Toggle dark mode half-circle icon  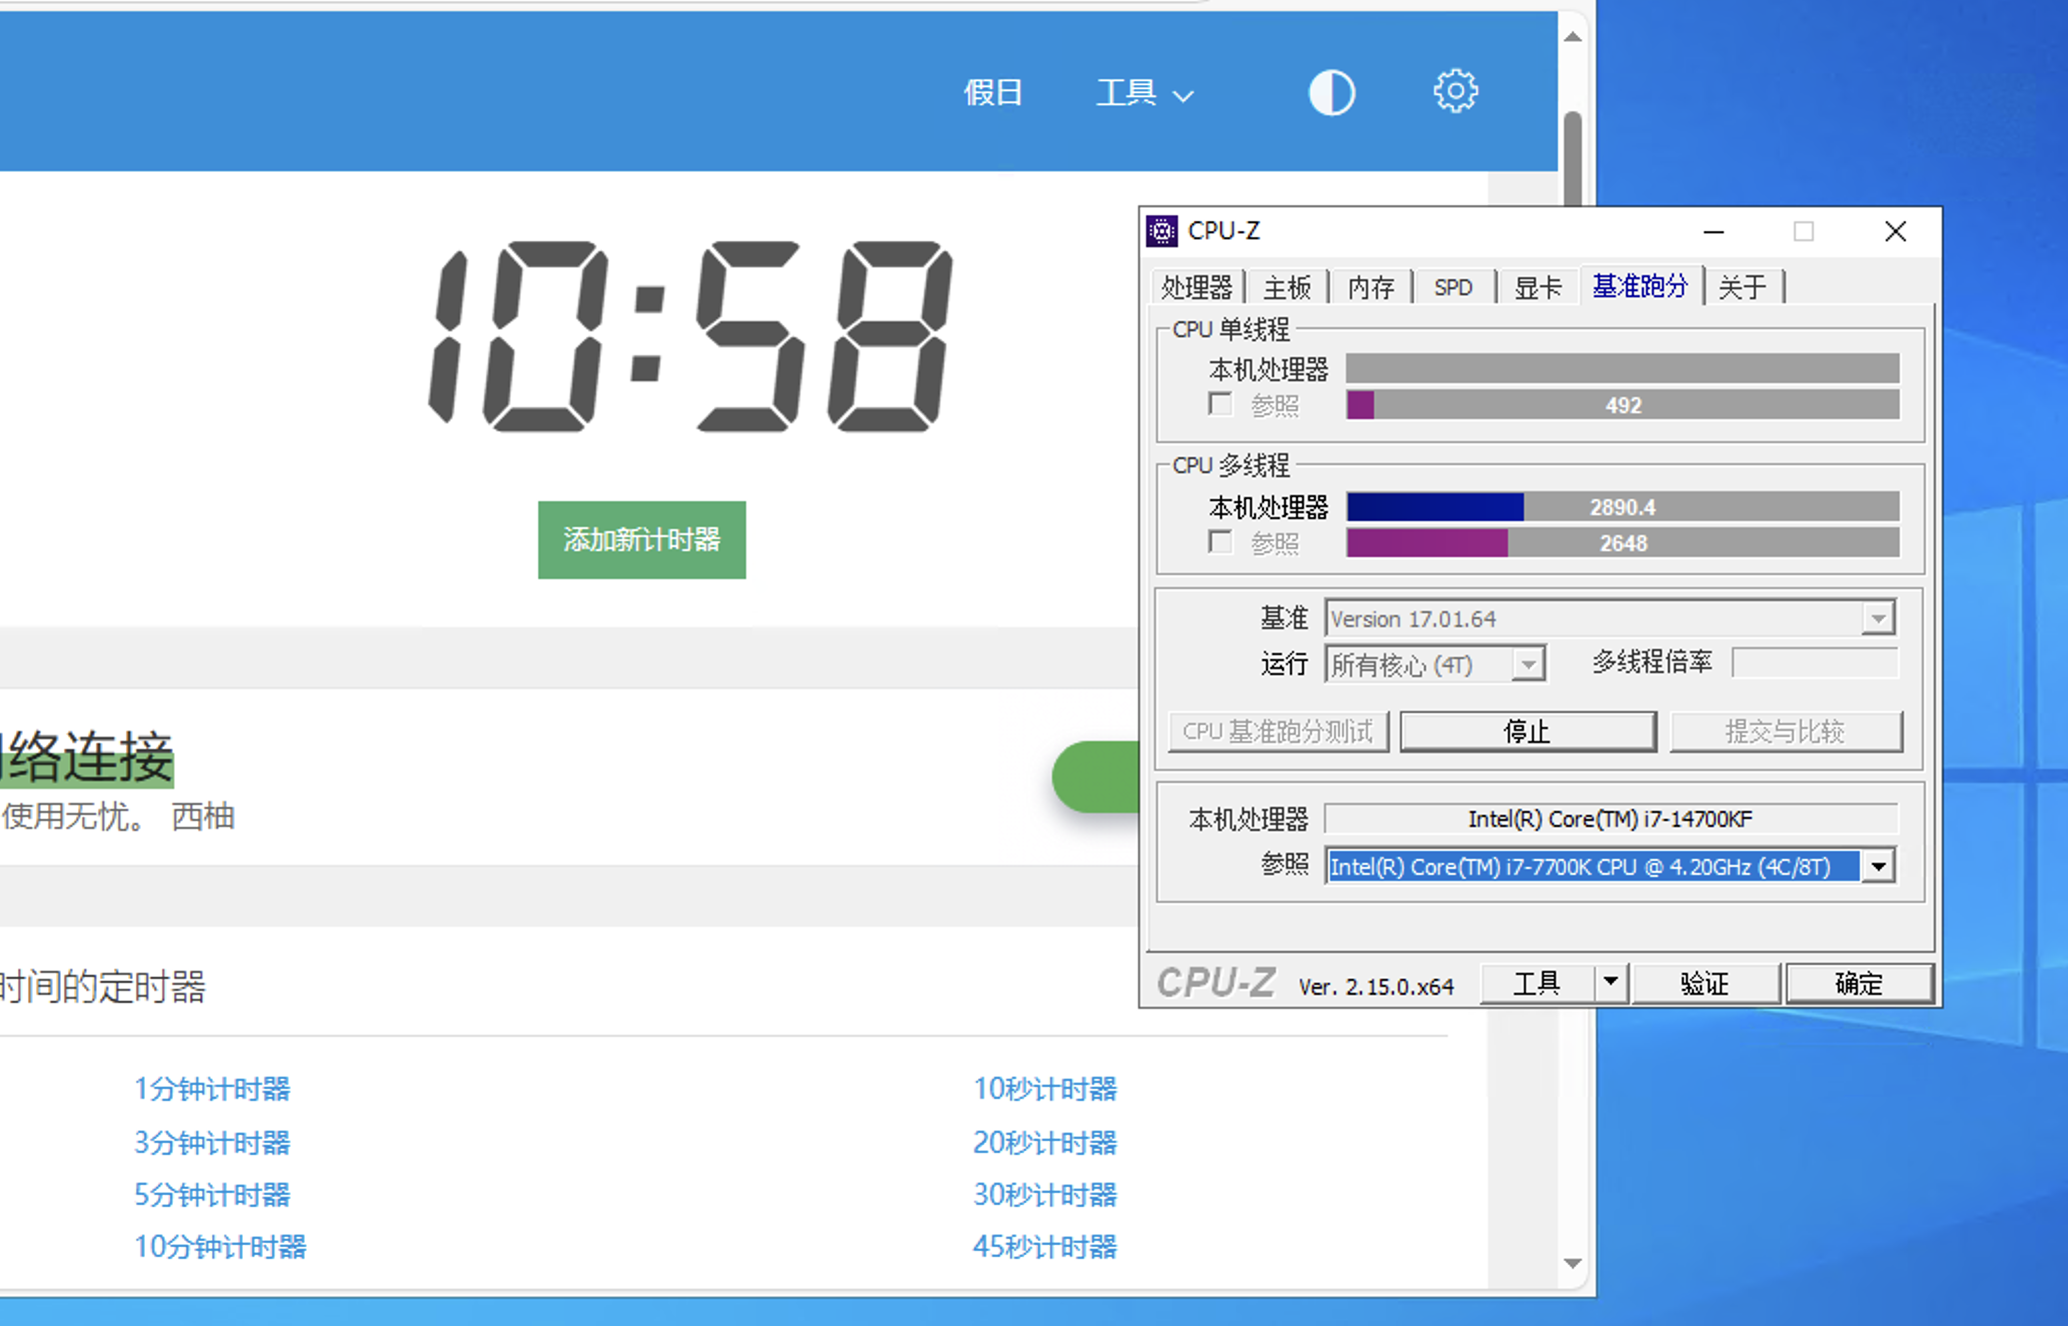click(x=1331, y=93)
